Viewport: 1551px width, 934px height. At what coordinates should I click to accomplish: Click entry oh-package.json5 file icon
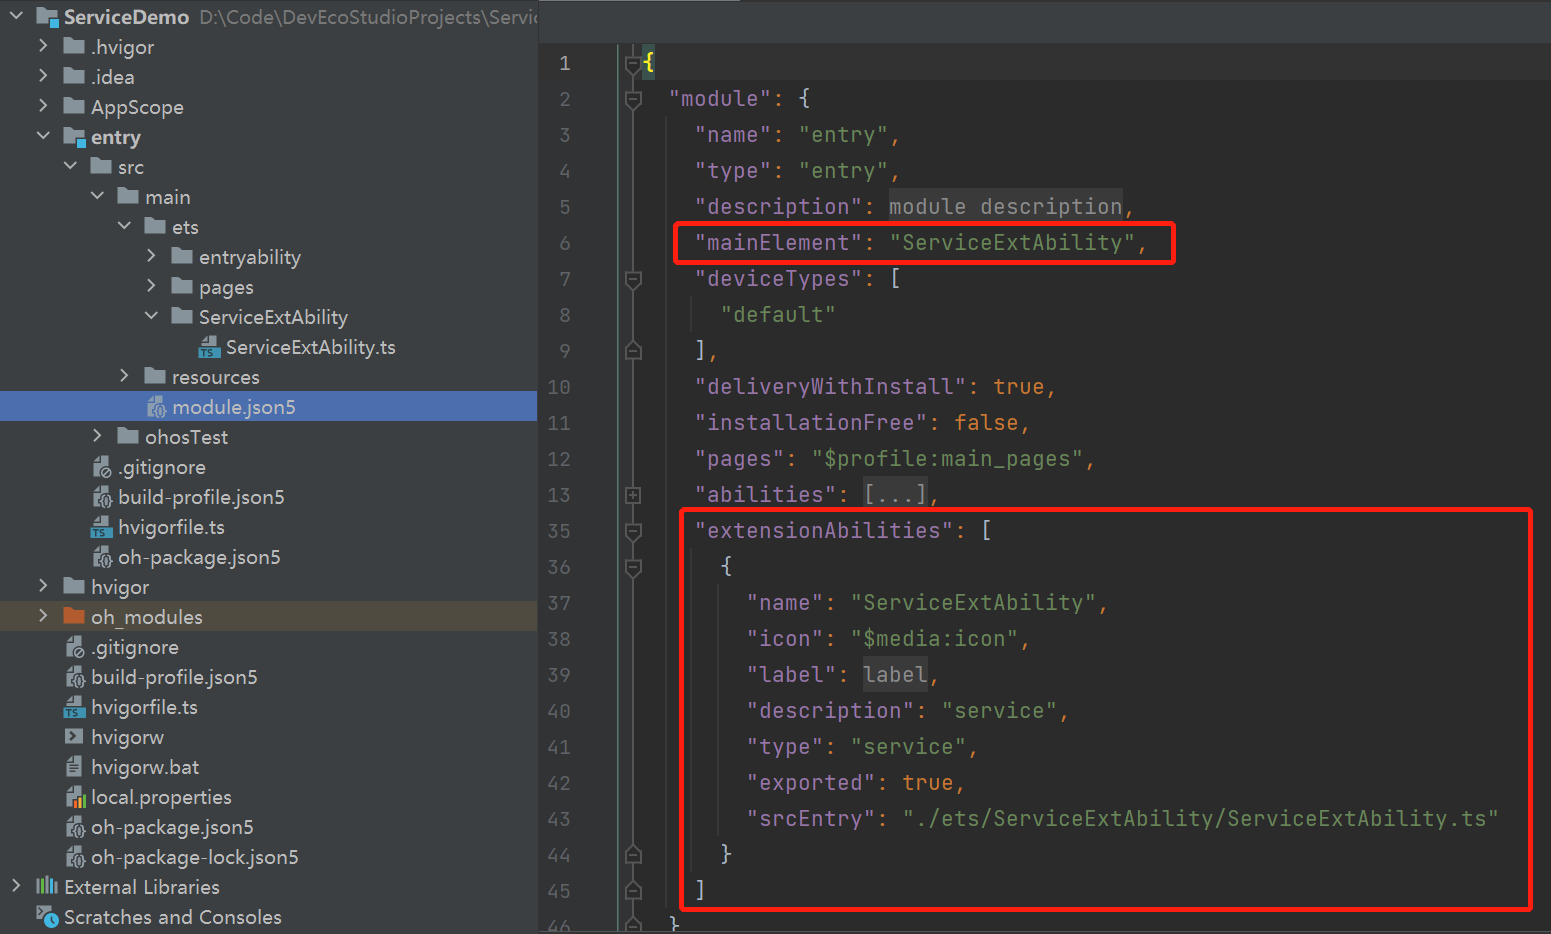(102, 557)
